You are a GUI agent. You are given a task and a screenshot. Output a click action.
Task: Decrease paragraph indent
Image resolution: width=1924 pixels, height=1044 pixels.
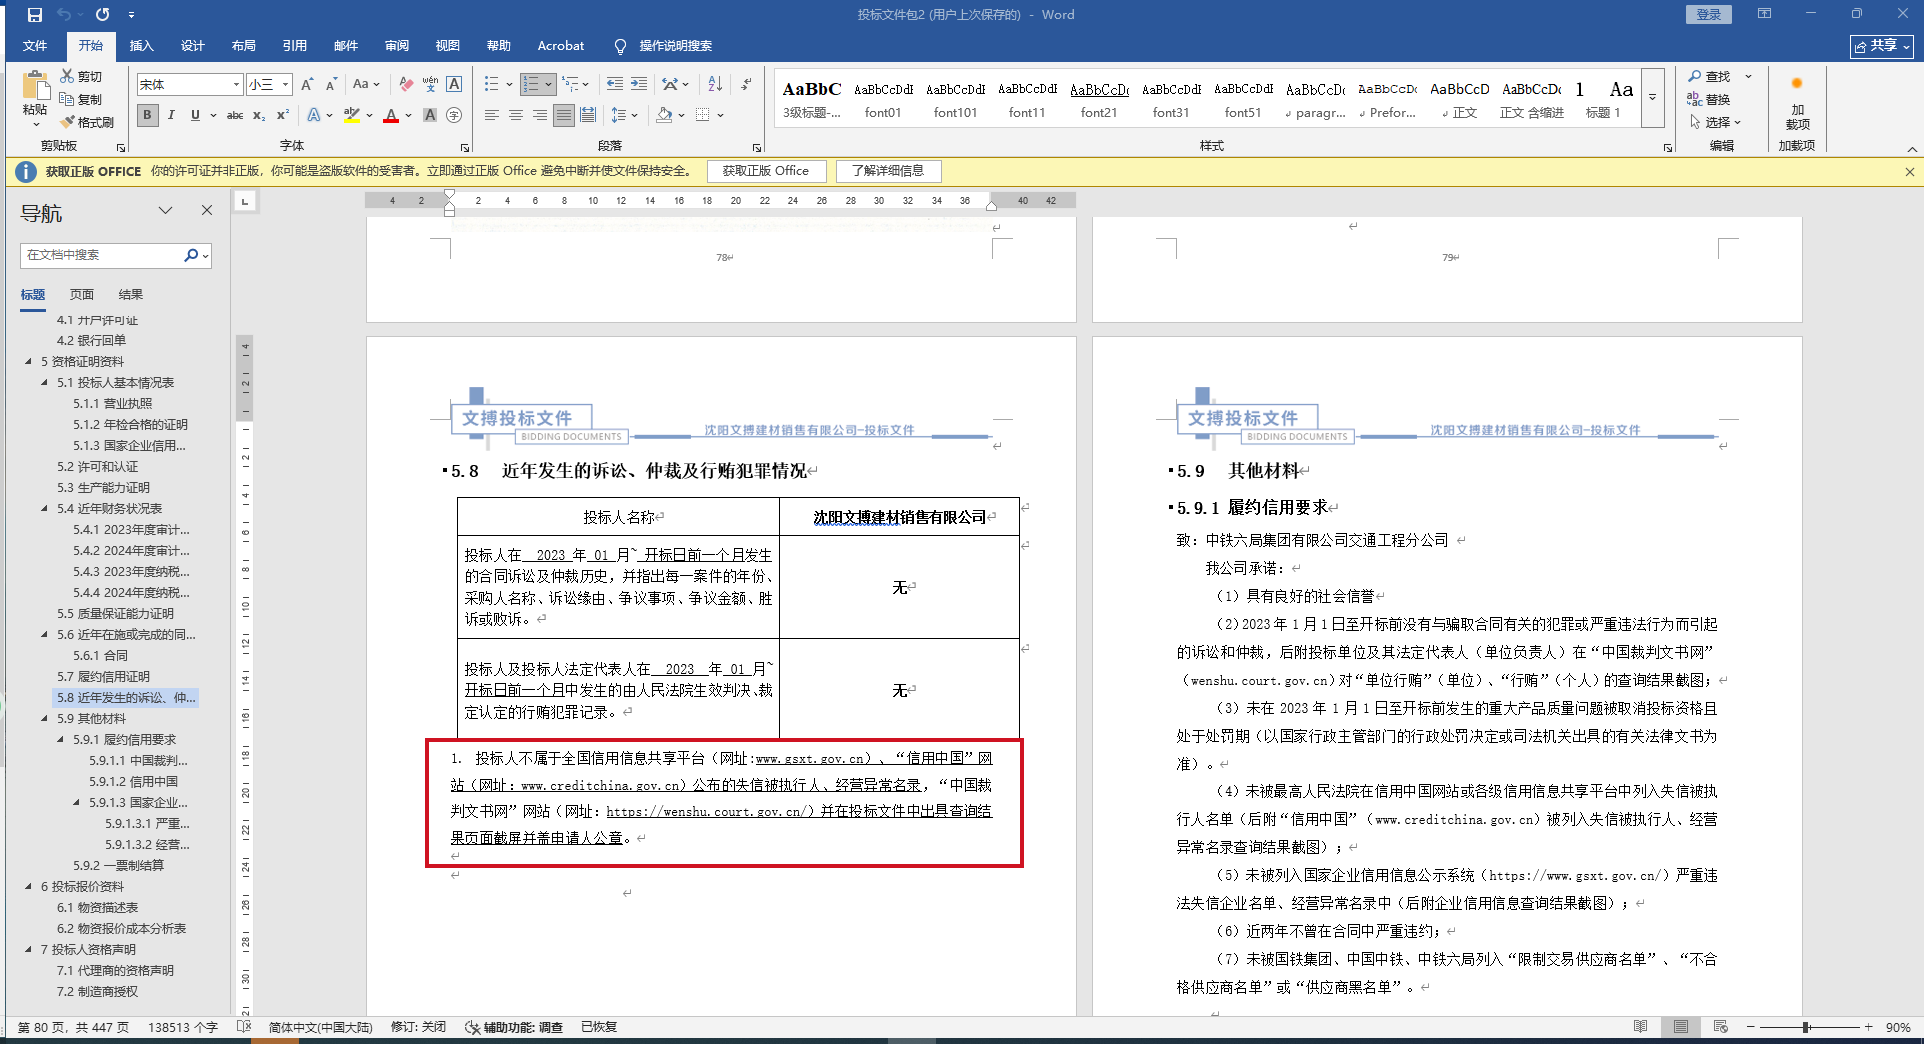614,84
